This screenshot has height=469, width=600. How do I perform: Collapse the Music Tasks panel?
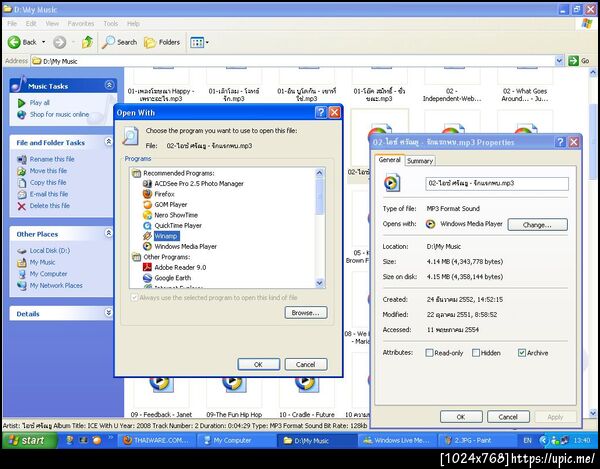click(109, 85)
